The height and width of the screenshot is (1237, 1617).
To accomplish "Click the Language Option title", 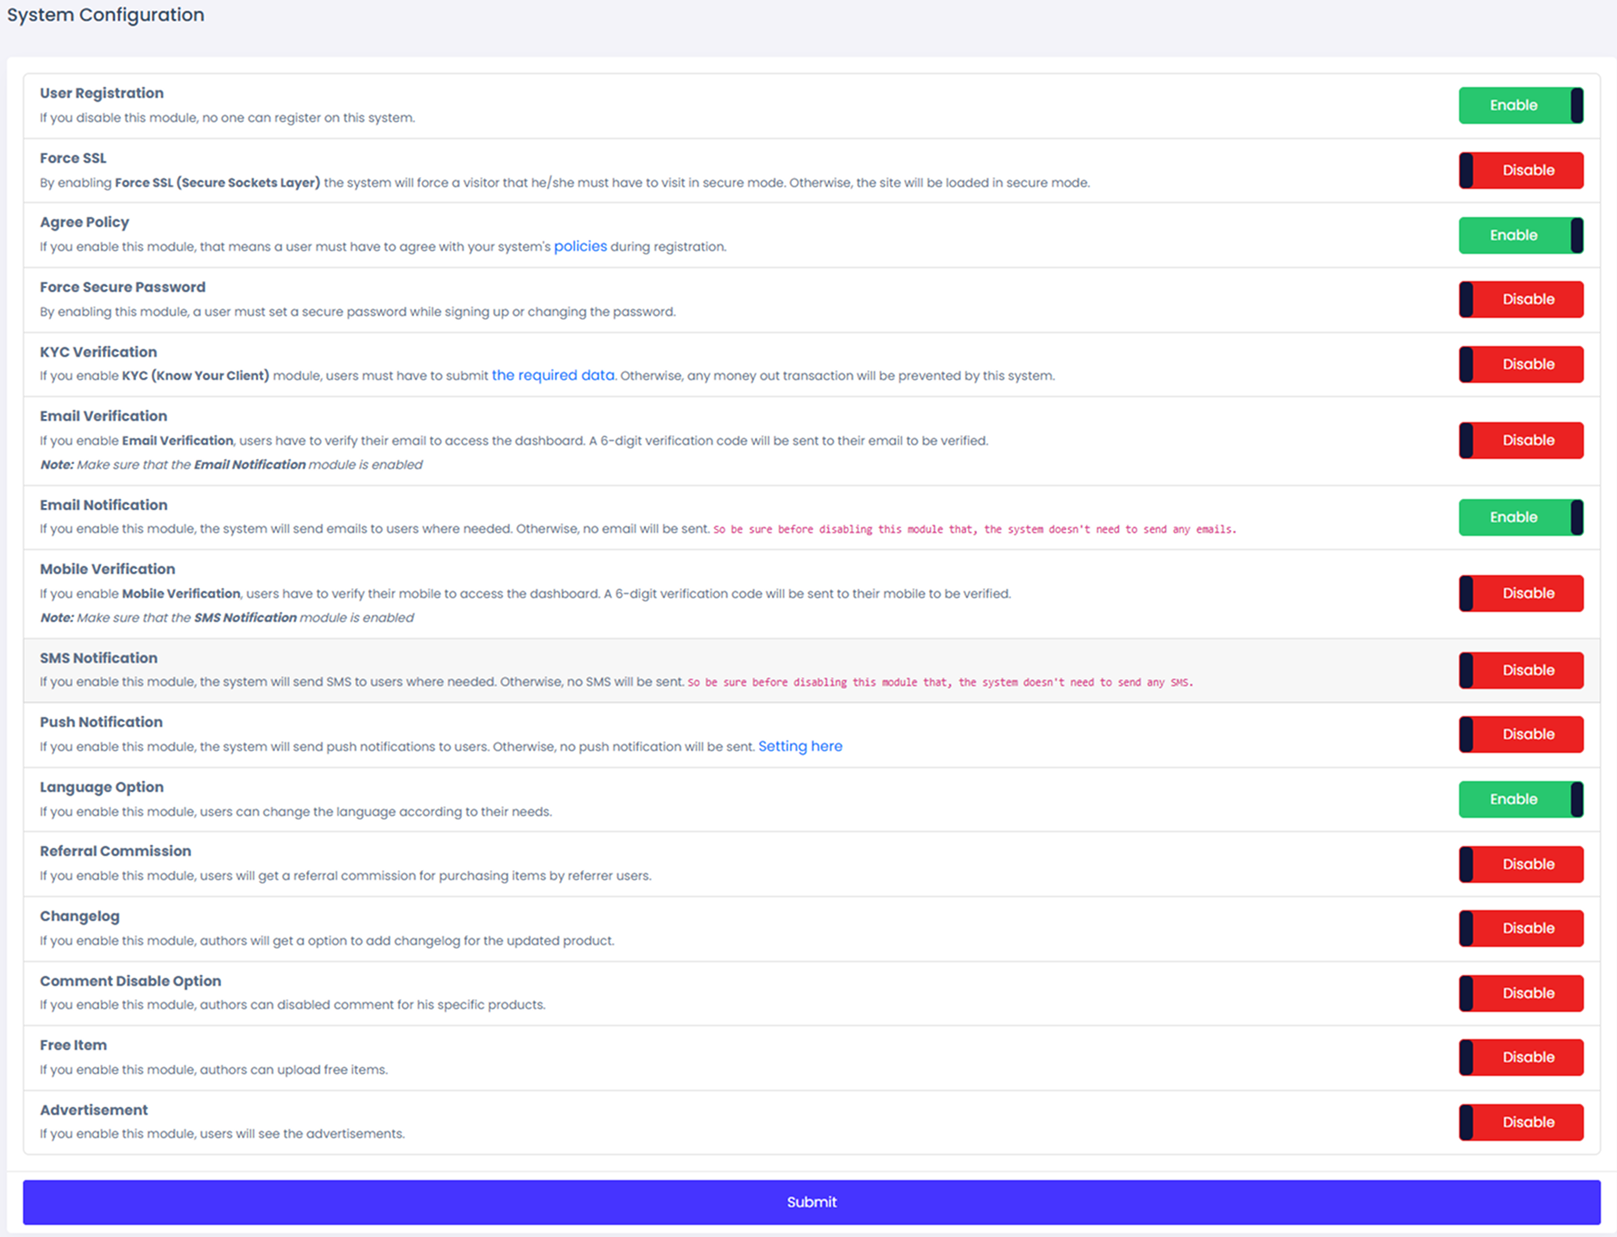I will pyautogui.click(x=101, y=787).
